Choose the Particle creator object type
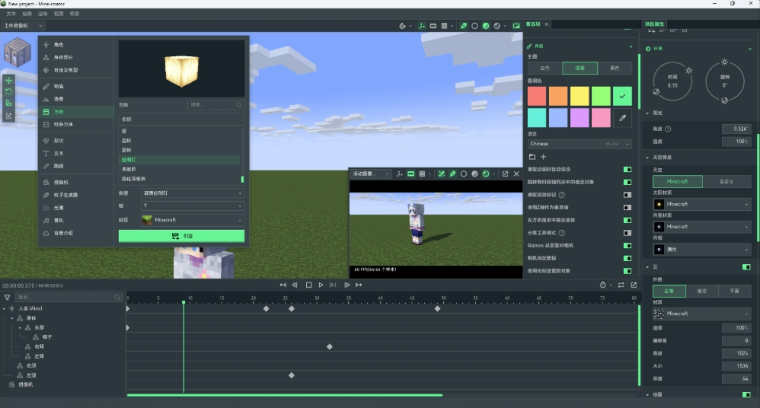The height and width of the screenshot is (408, 760). tap(76, 195)
